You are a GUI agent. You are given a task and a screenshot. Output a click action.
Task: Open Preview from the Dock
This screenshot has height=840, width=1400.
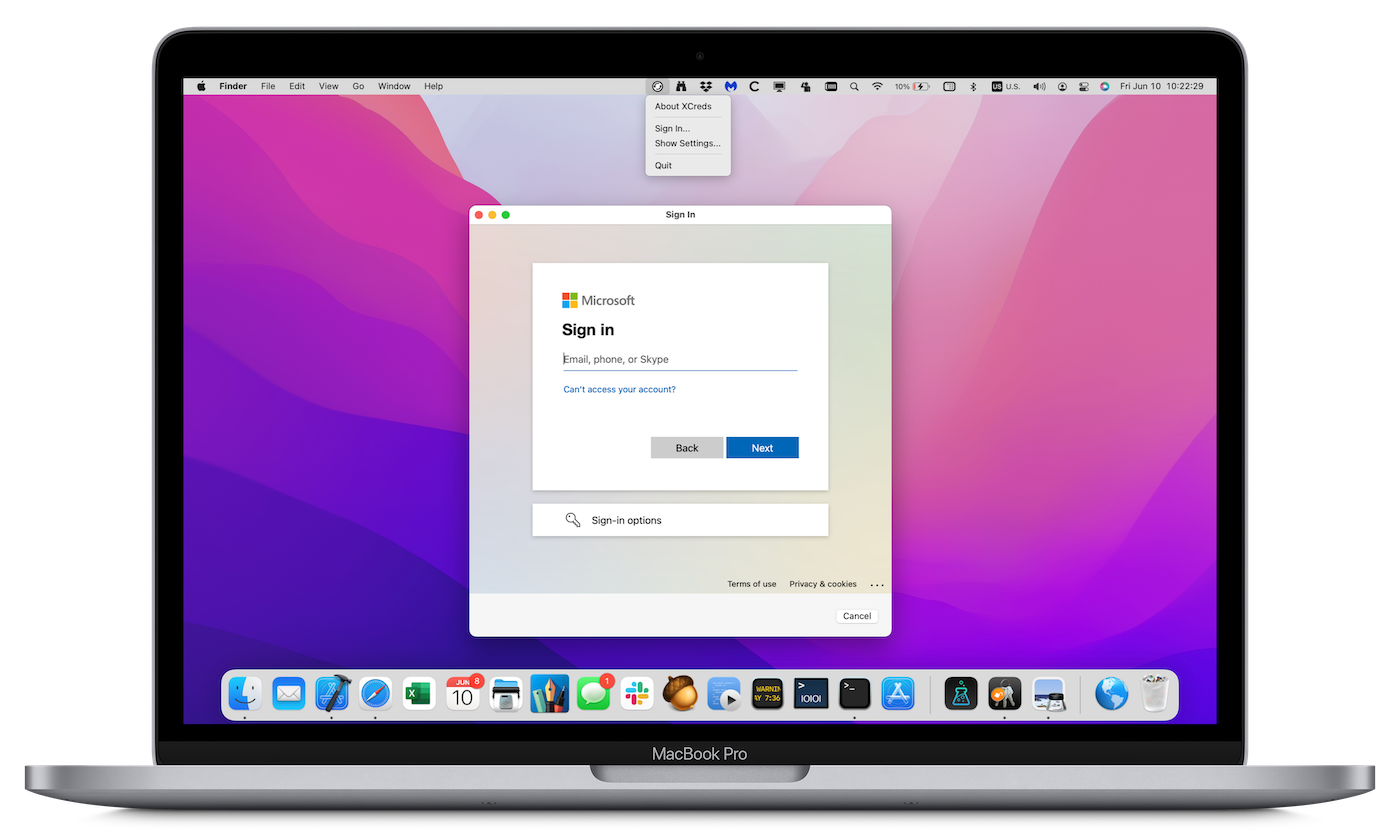coord(1048,693)
